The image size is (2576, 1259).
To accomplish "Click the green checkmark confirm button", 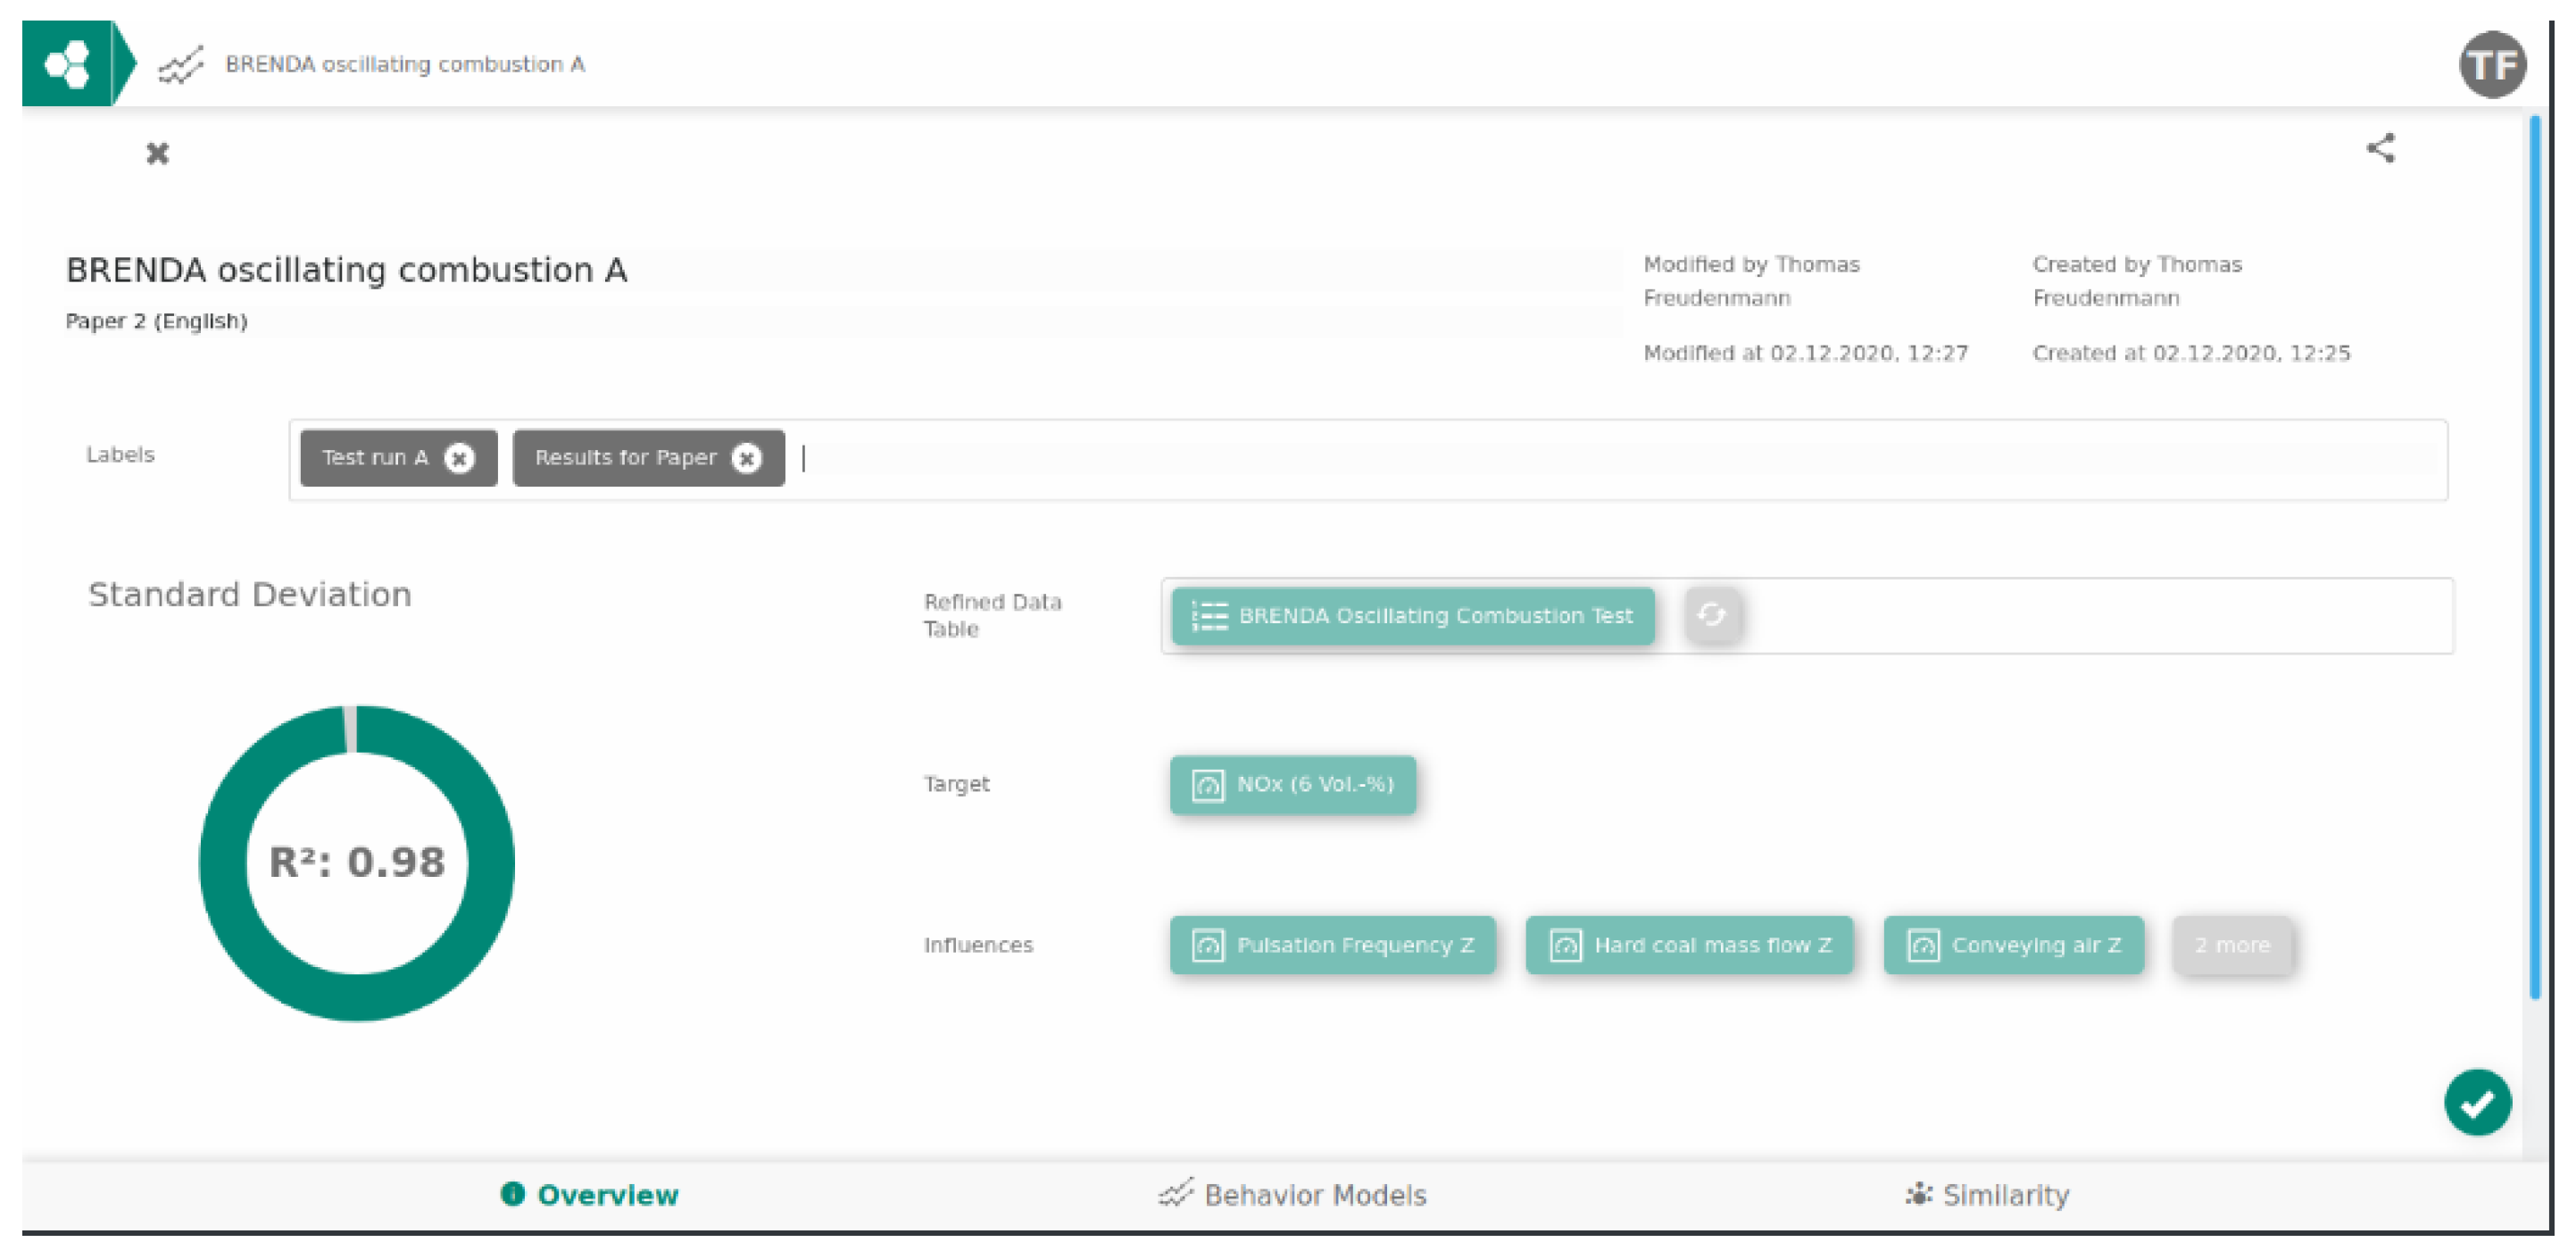I will [x=2476, y=1103].
